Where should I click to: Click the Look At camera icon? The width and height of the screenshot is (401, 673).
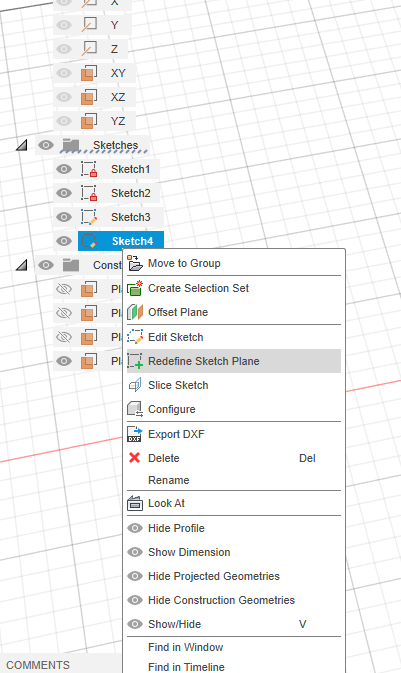pos(135,503)
